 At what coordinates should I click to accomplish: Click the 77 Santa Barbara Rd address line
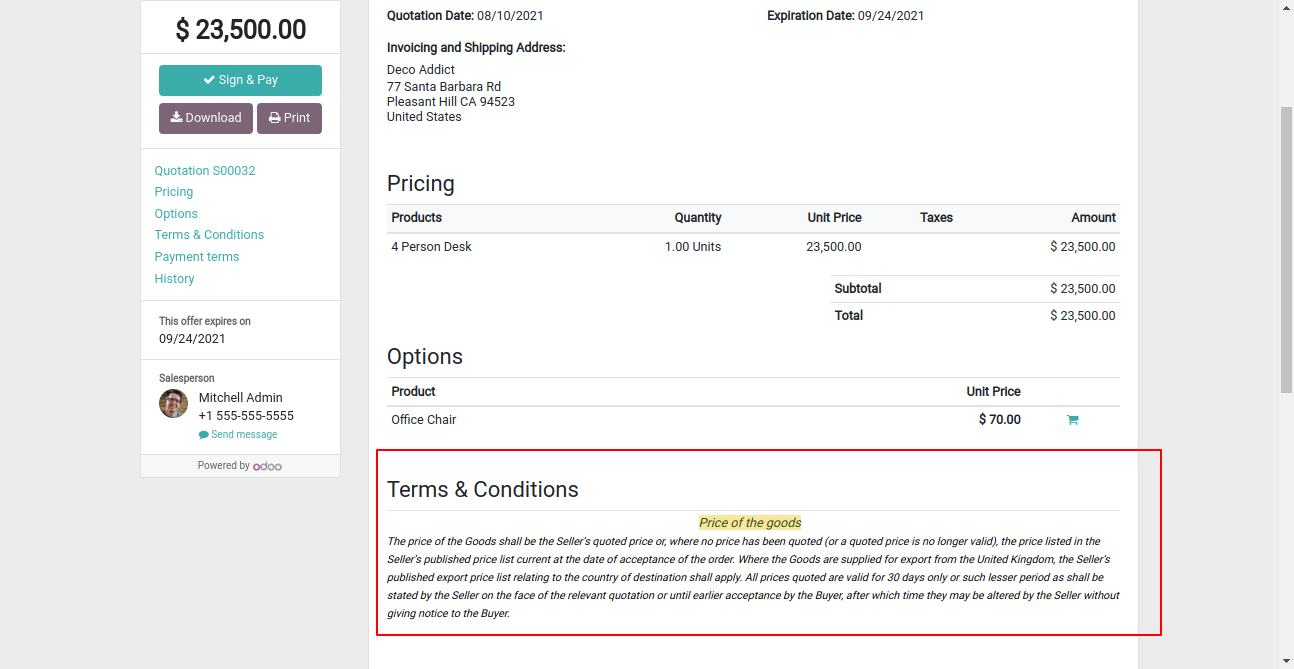point(444,87)
